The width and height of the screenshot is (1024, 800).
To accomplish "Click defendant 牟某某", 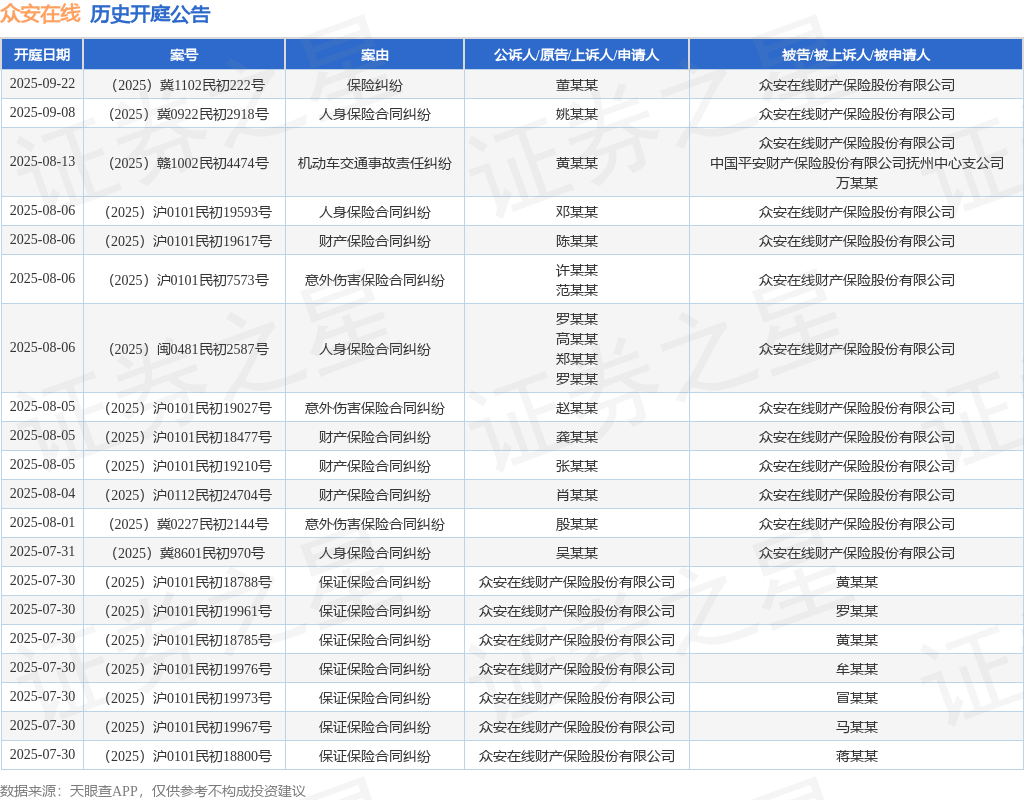I will click(857, 669).
